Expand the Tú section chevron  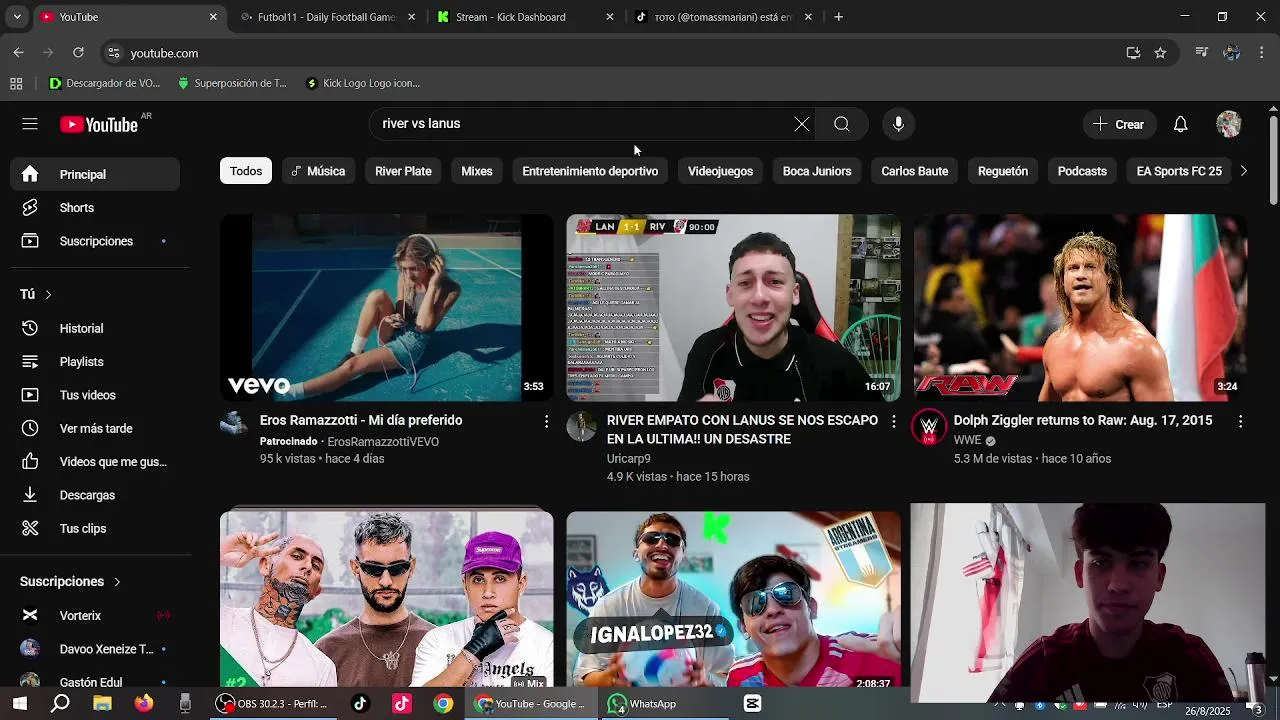48,295
